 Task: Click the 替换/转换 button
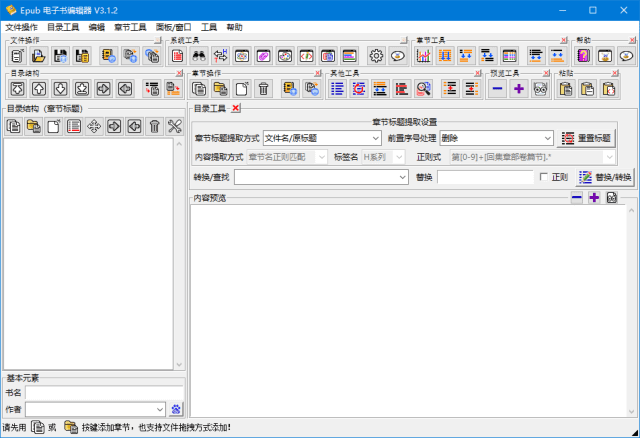(x=605, y=177)
